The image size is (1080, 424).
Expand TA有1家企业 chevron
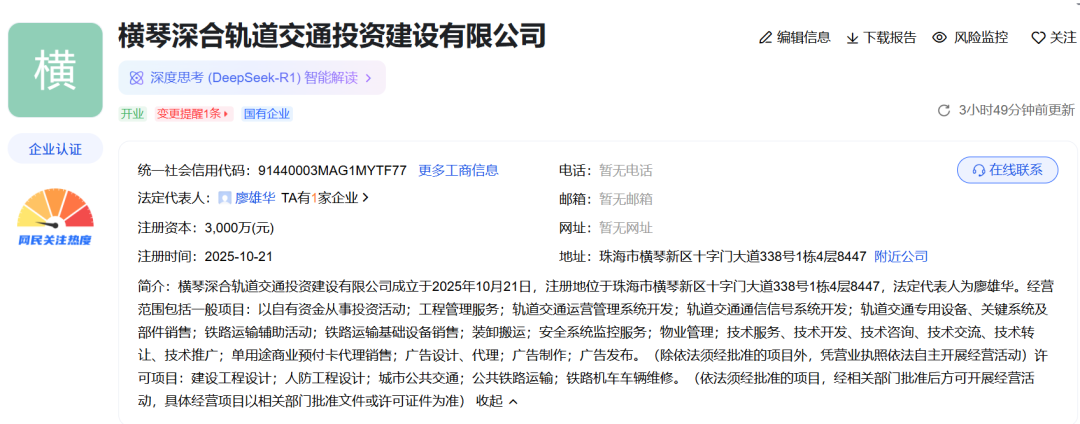[x=366, y=198]
